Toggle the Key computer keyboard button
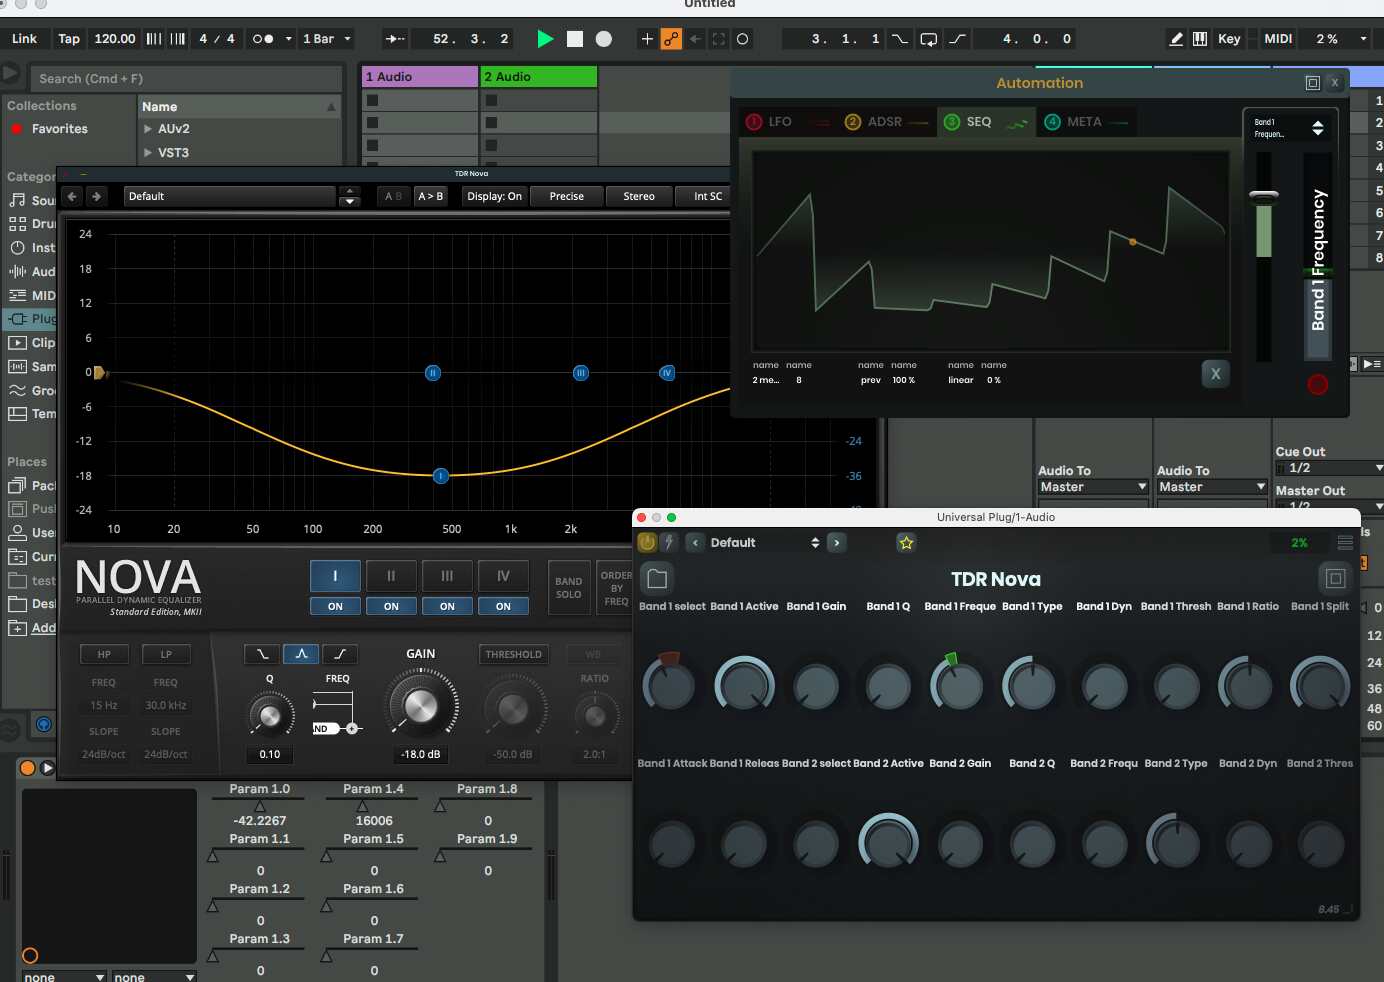Viewport: 1384px width, 982px height. (x=1229, y=39)
